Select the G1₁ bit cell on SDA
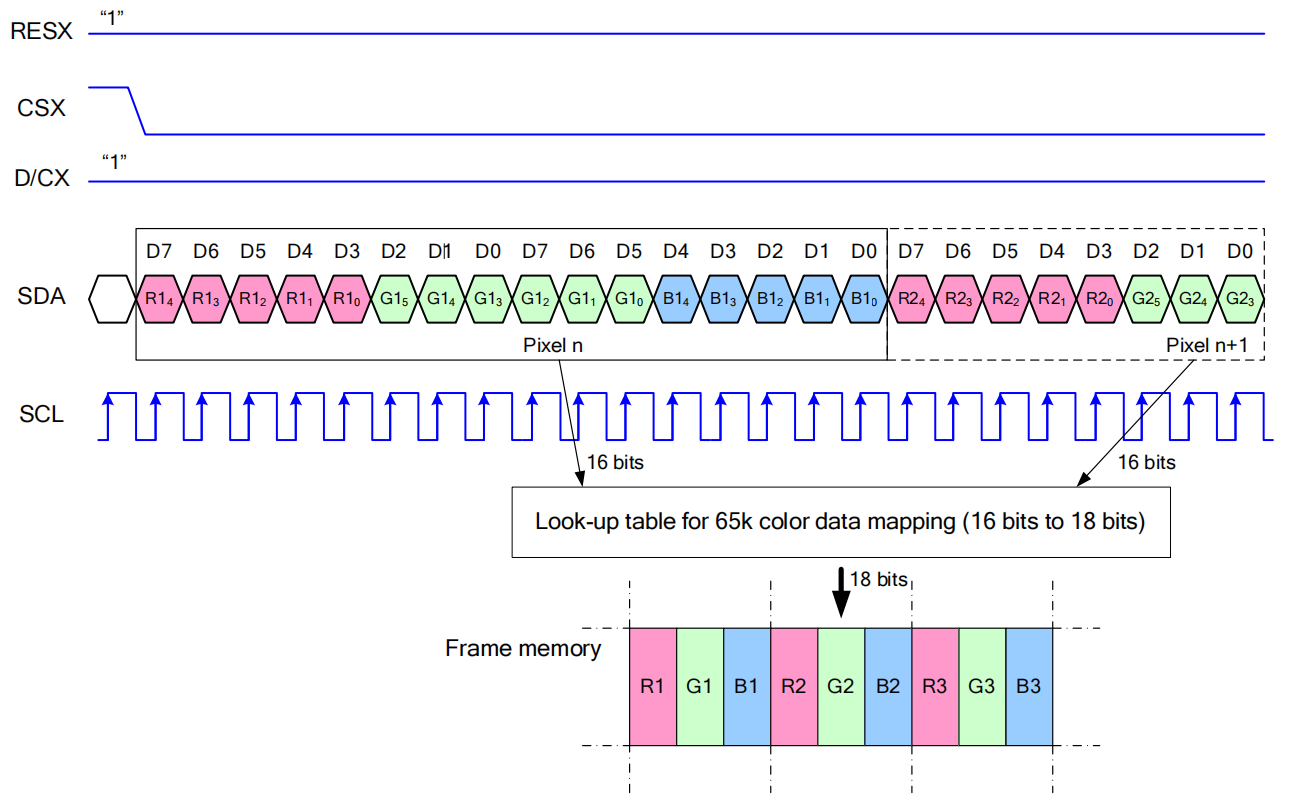This screenshot has width=1294, height=807. coord(582,298)
